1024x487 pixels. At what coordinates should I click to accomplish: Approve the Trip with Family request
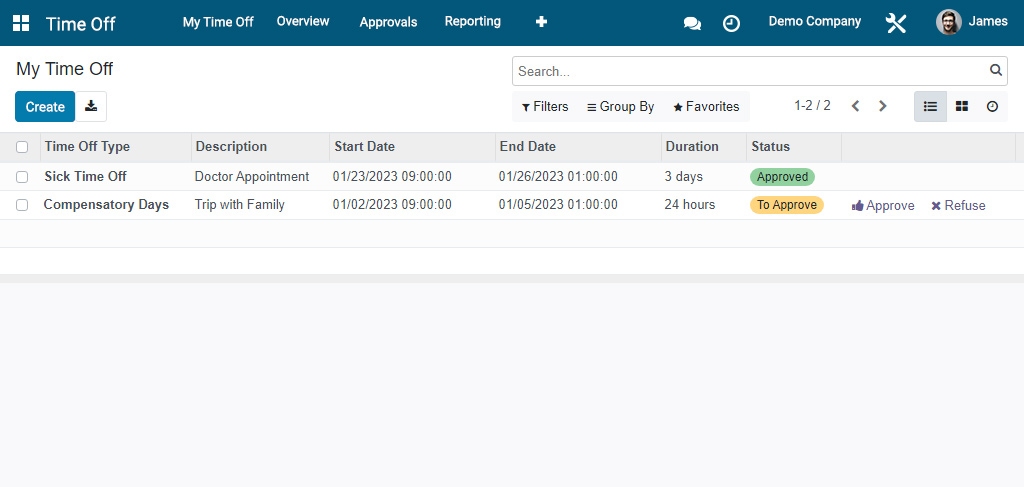click(883, 206)
